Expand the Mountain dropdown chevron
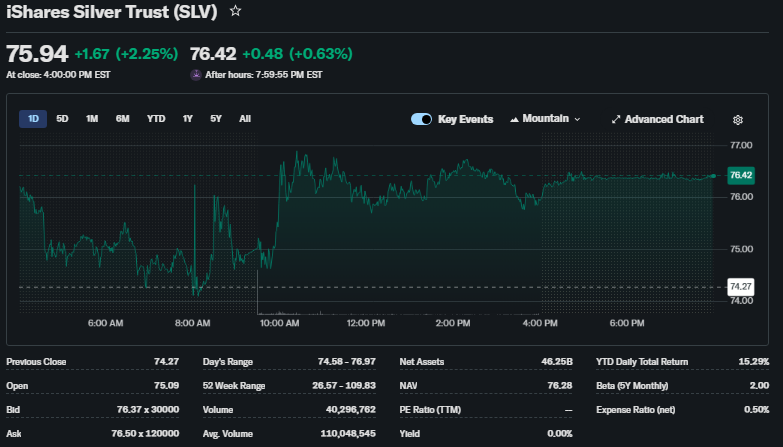Viewport: 783px width, 447px height. click(577, 119)
